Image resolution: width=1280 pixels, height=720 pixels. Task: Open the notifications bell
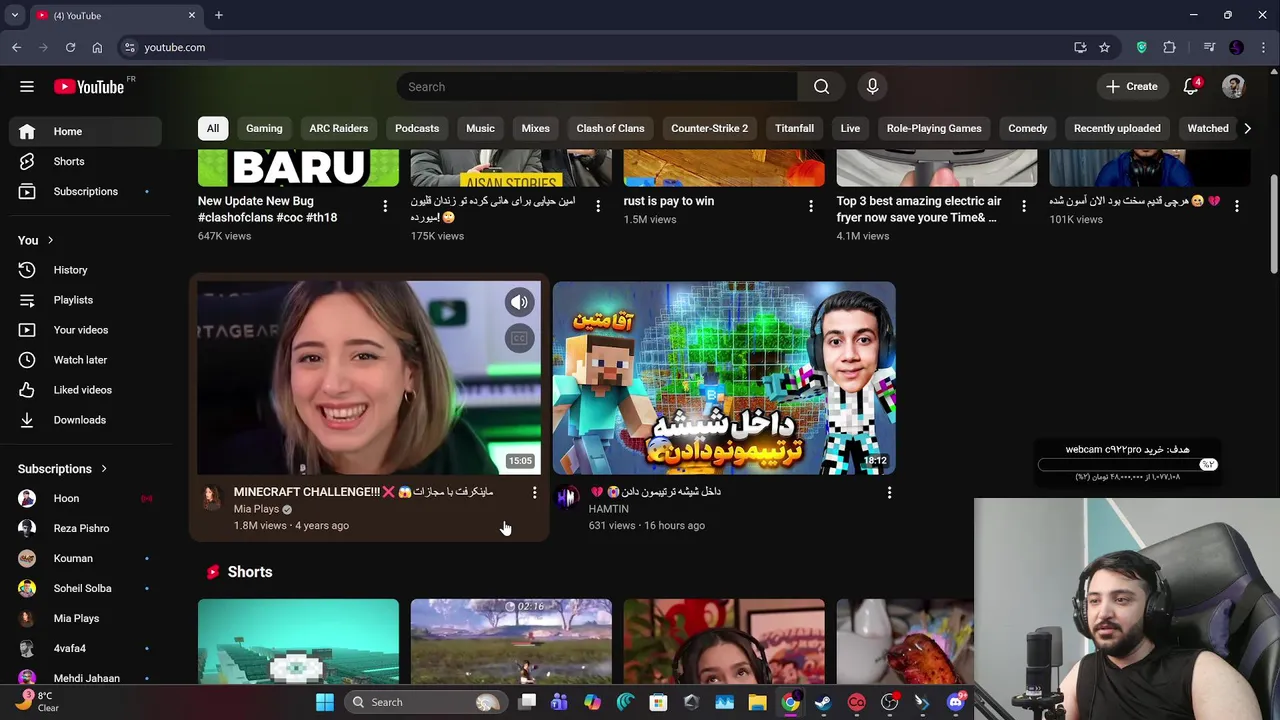[x=1191, y=87]
